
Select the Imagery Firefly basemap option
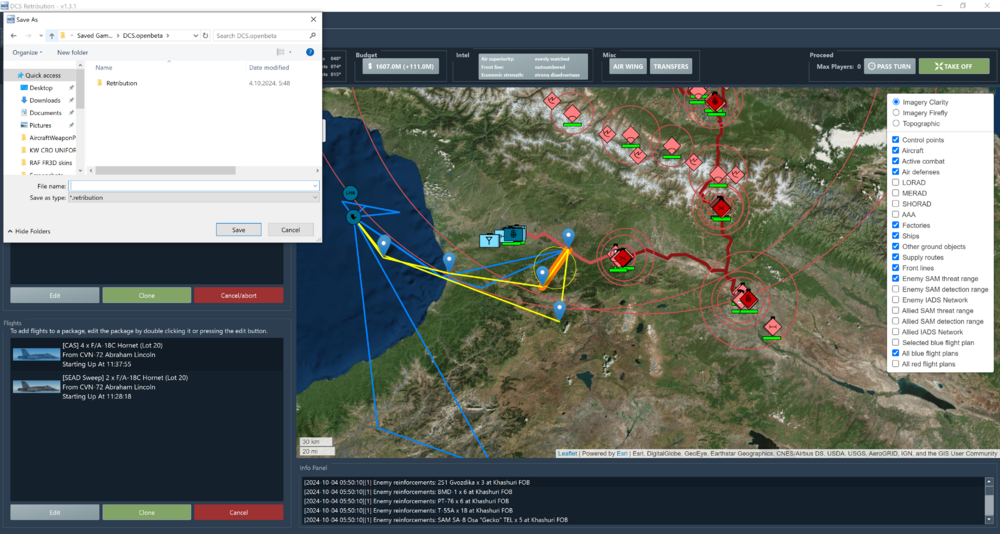[896, 113]
